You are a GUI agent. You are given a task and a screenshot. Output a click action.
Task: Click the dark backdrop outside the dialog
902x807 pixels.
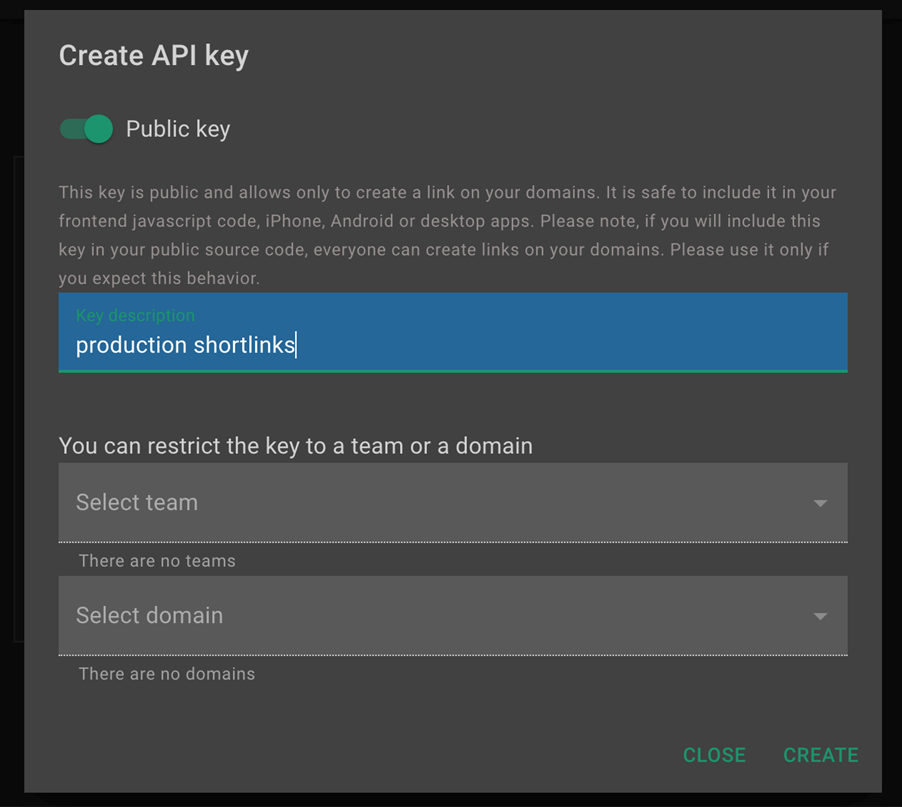pos(10,400)
